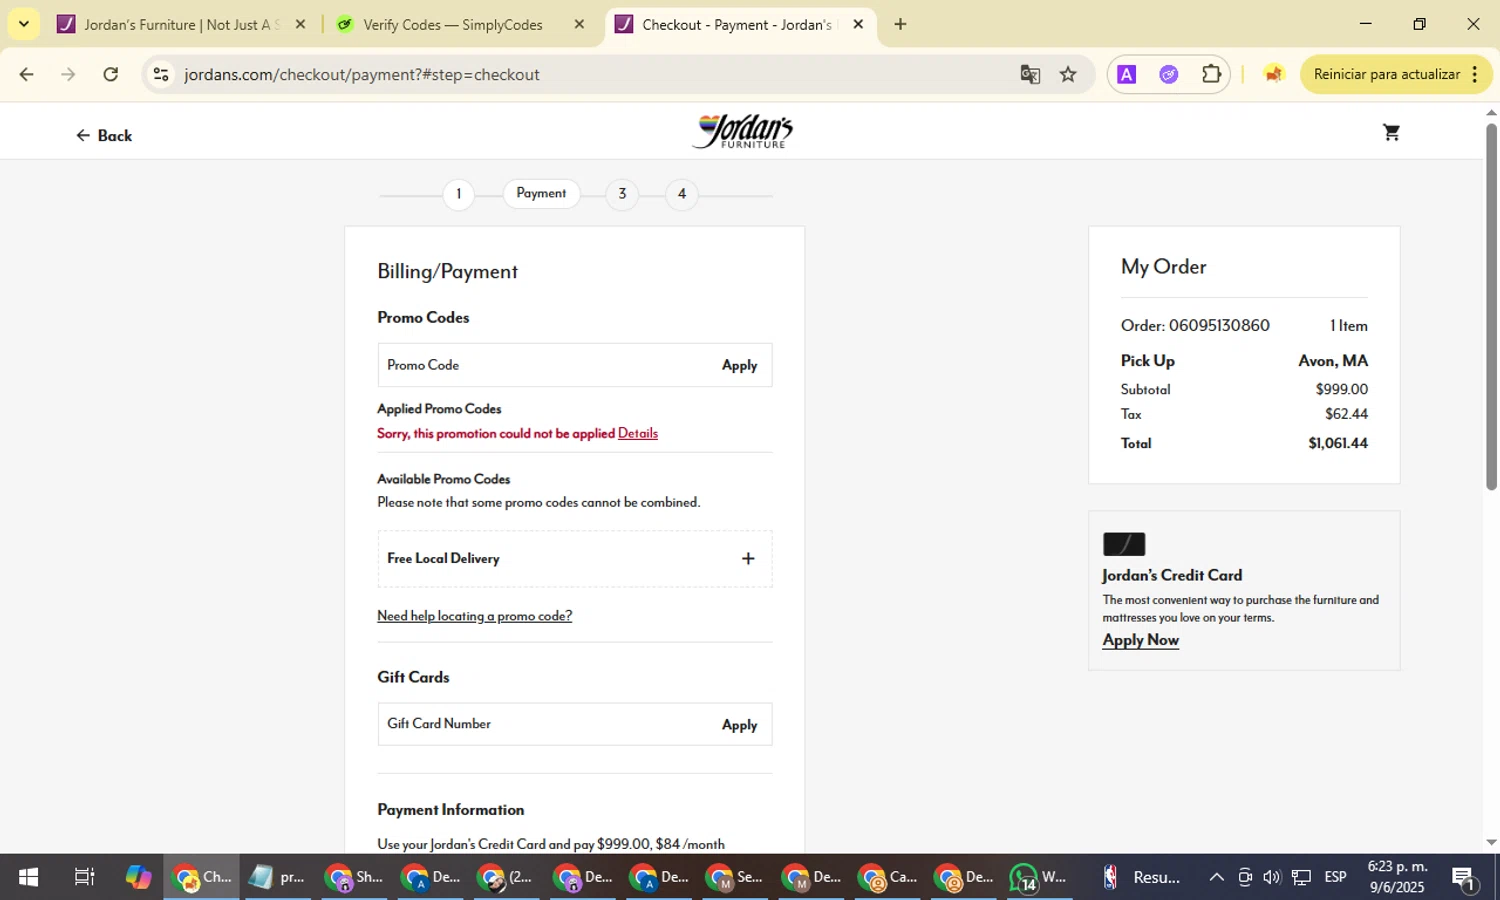1500x900 pixels.
Task: Close the Checkout - Payment tab
Action: [x=858, y=24]
